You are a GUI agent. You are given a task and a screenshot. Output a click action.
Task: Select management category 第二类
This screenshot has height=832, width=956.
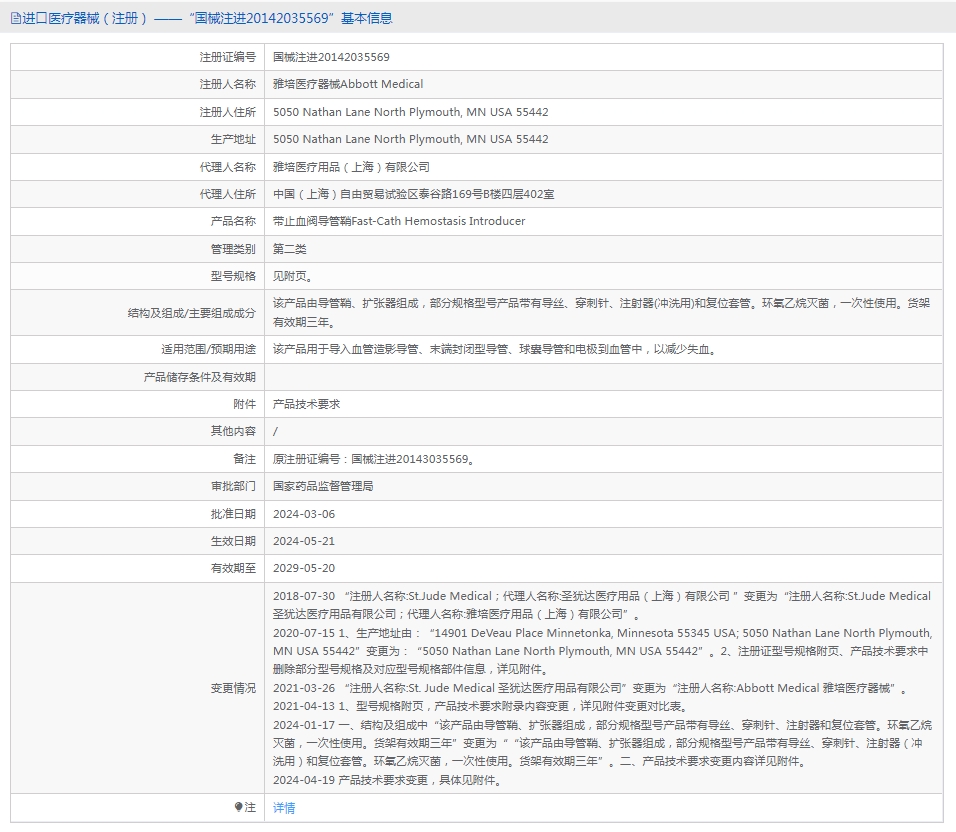290,249
